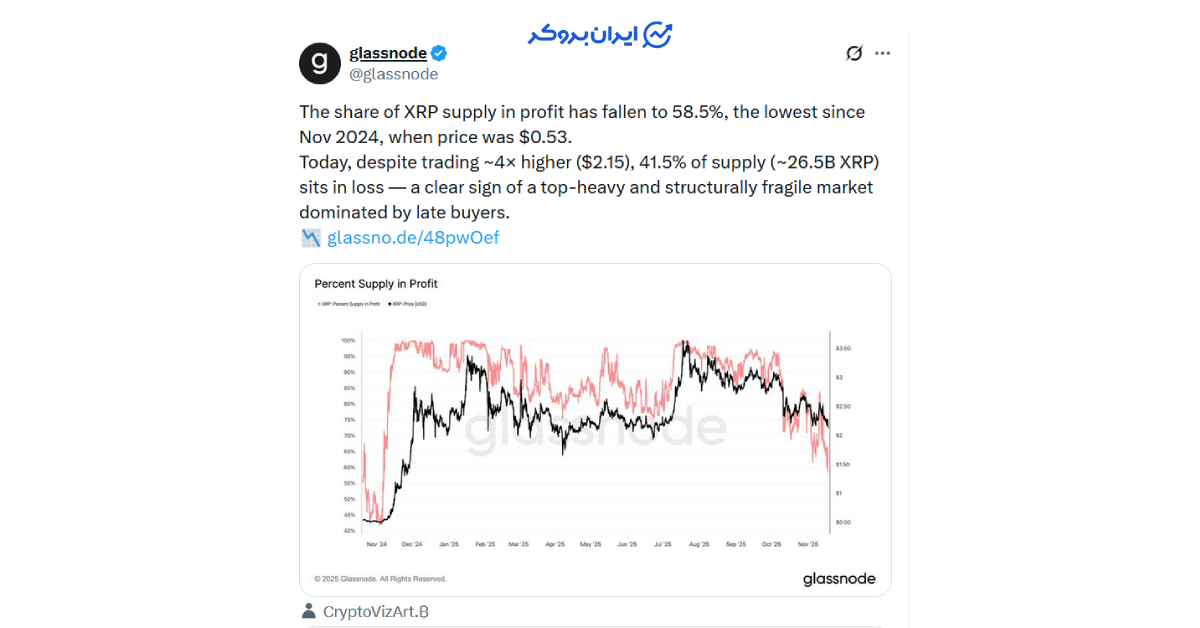Screen dimensions: 1200x628
Task: Click the glassnode profile avatar icon
Action: click(319, 63)
